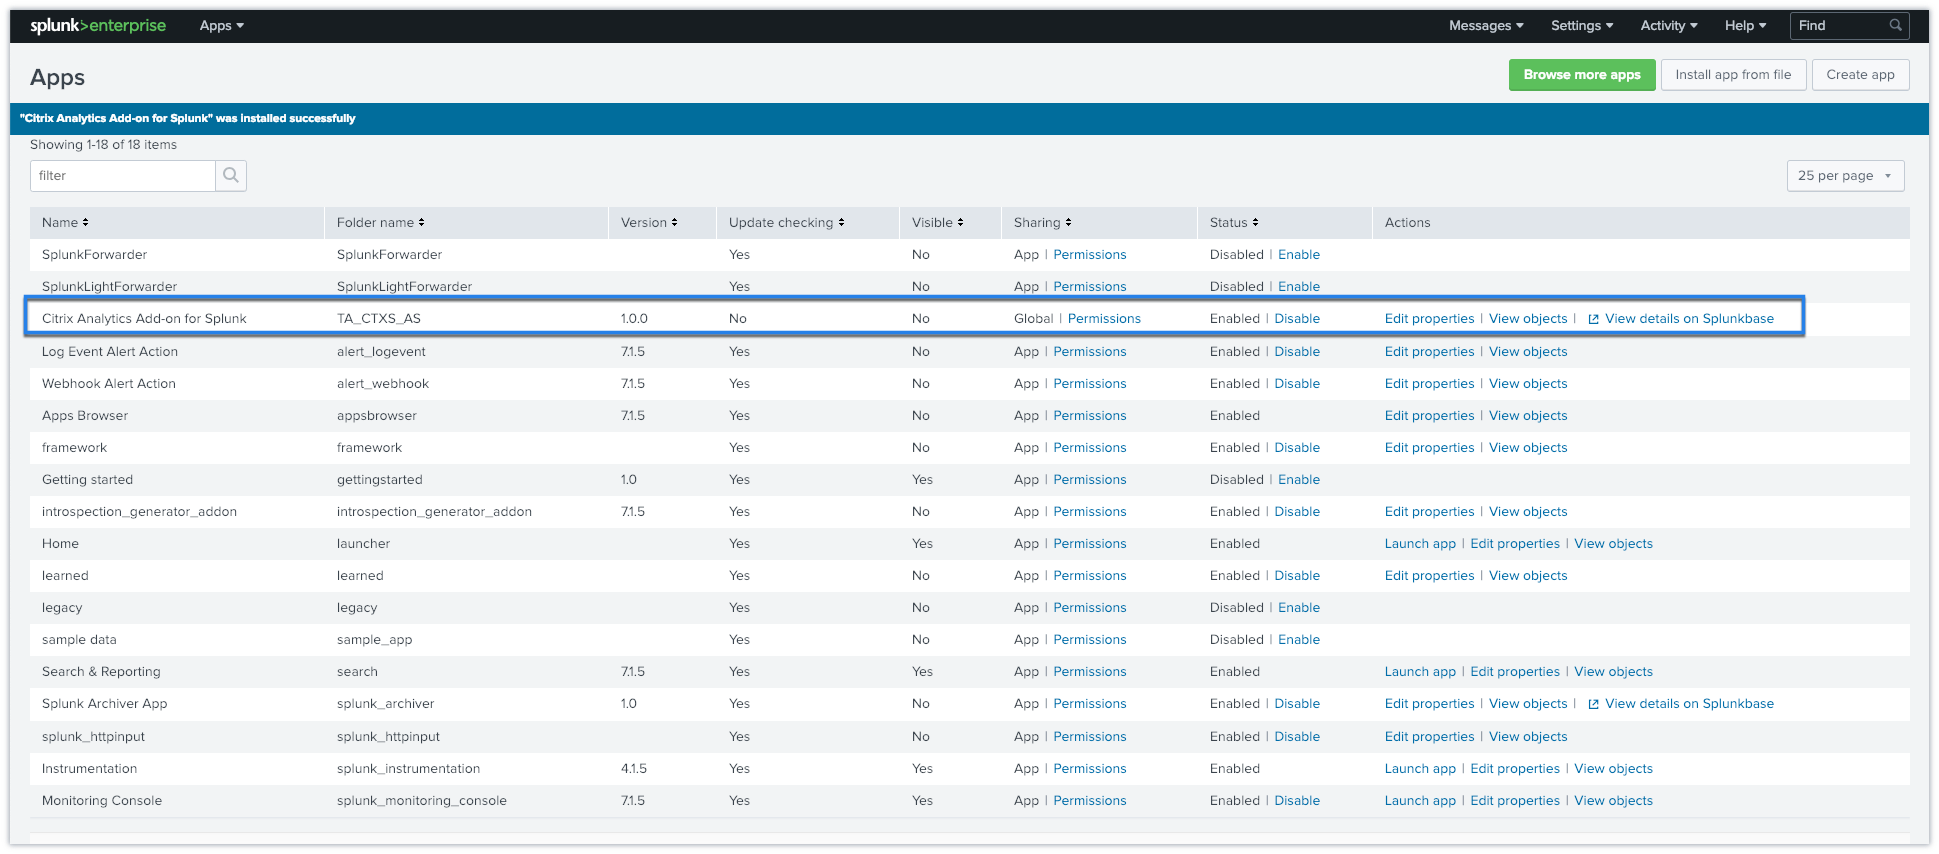Disable the Monitoring Console app

click(x=1297, y=801)
